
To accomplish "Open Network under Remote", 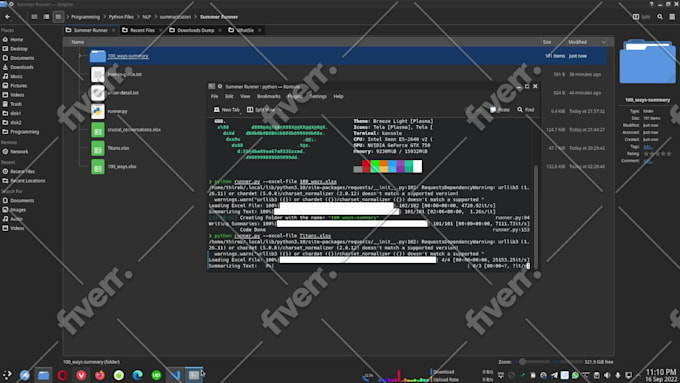I will (16, 152).
